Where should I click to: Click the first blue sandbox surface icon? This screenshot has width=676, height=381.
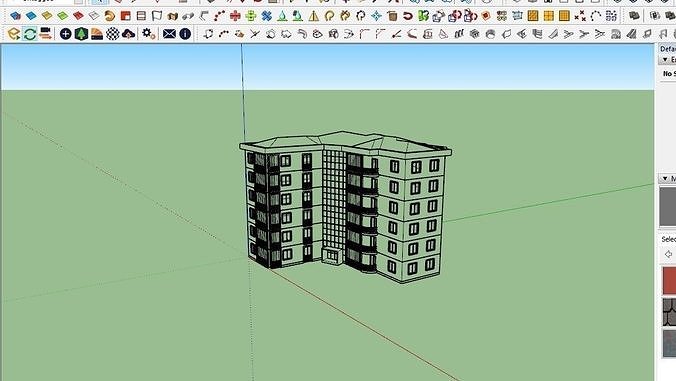point(16,16)
